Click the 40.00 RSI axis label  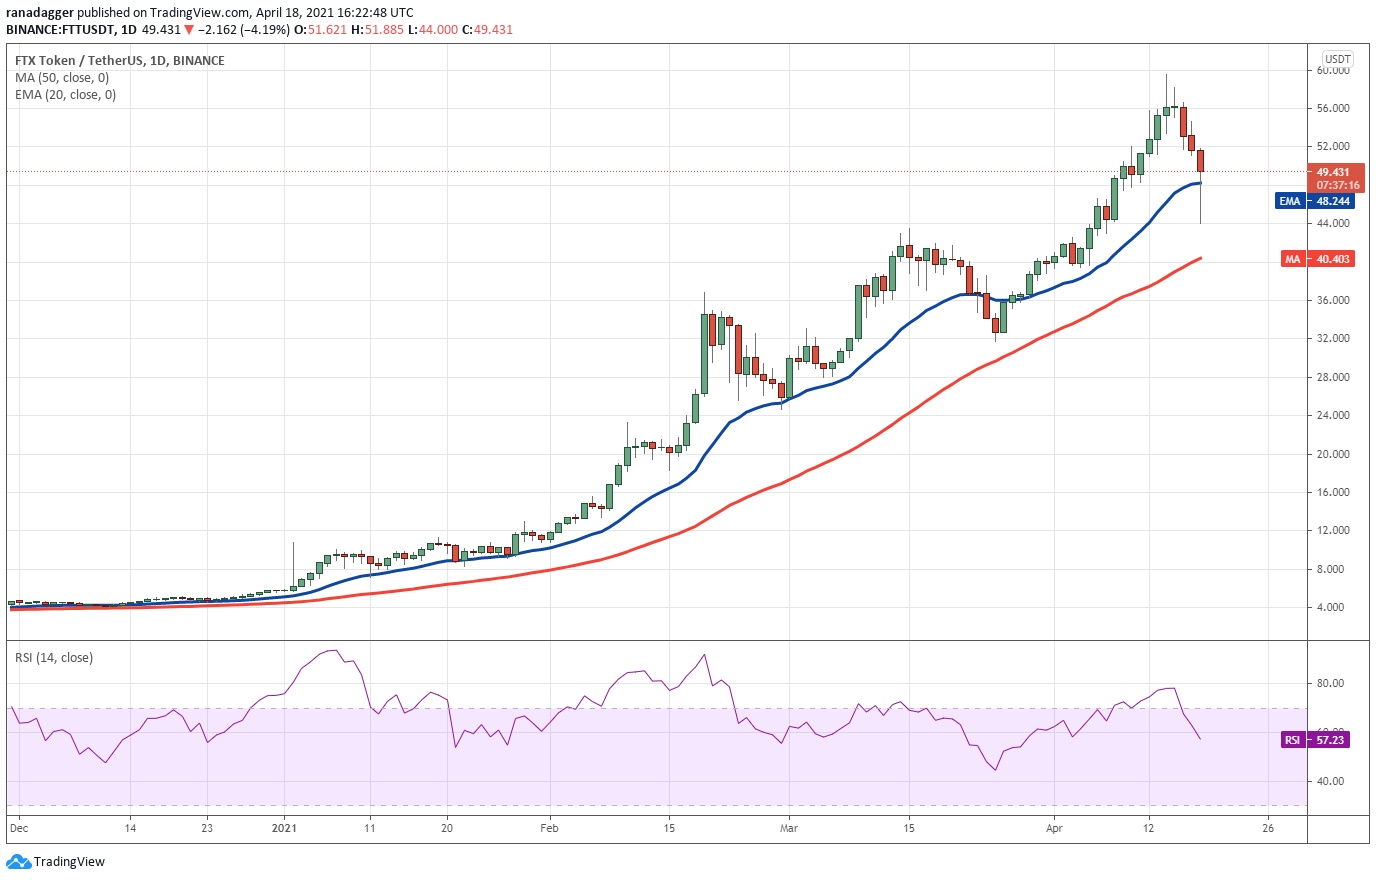(x=1330, y=781)
